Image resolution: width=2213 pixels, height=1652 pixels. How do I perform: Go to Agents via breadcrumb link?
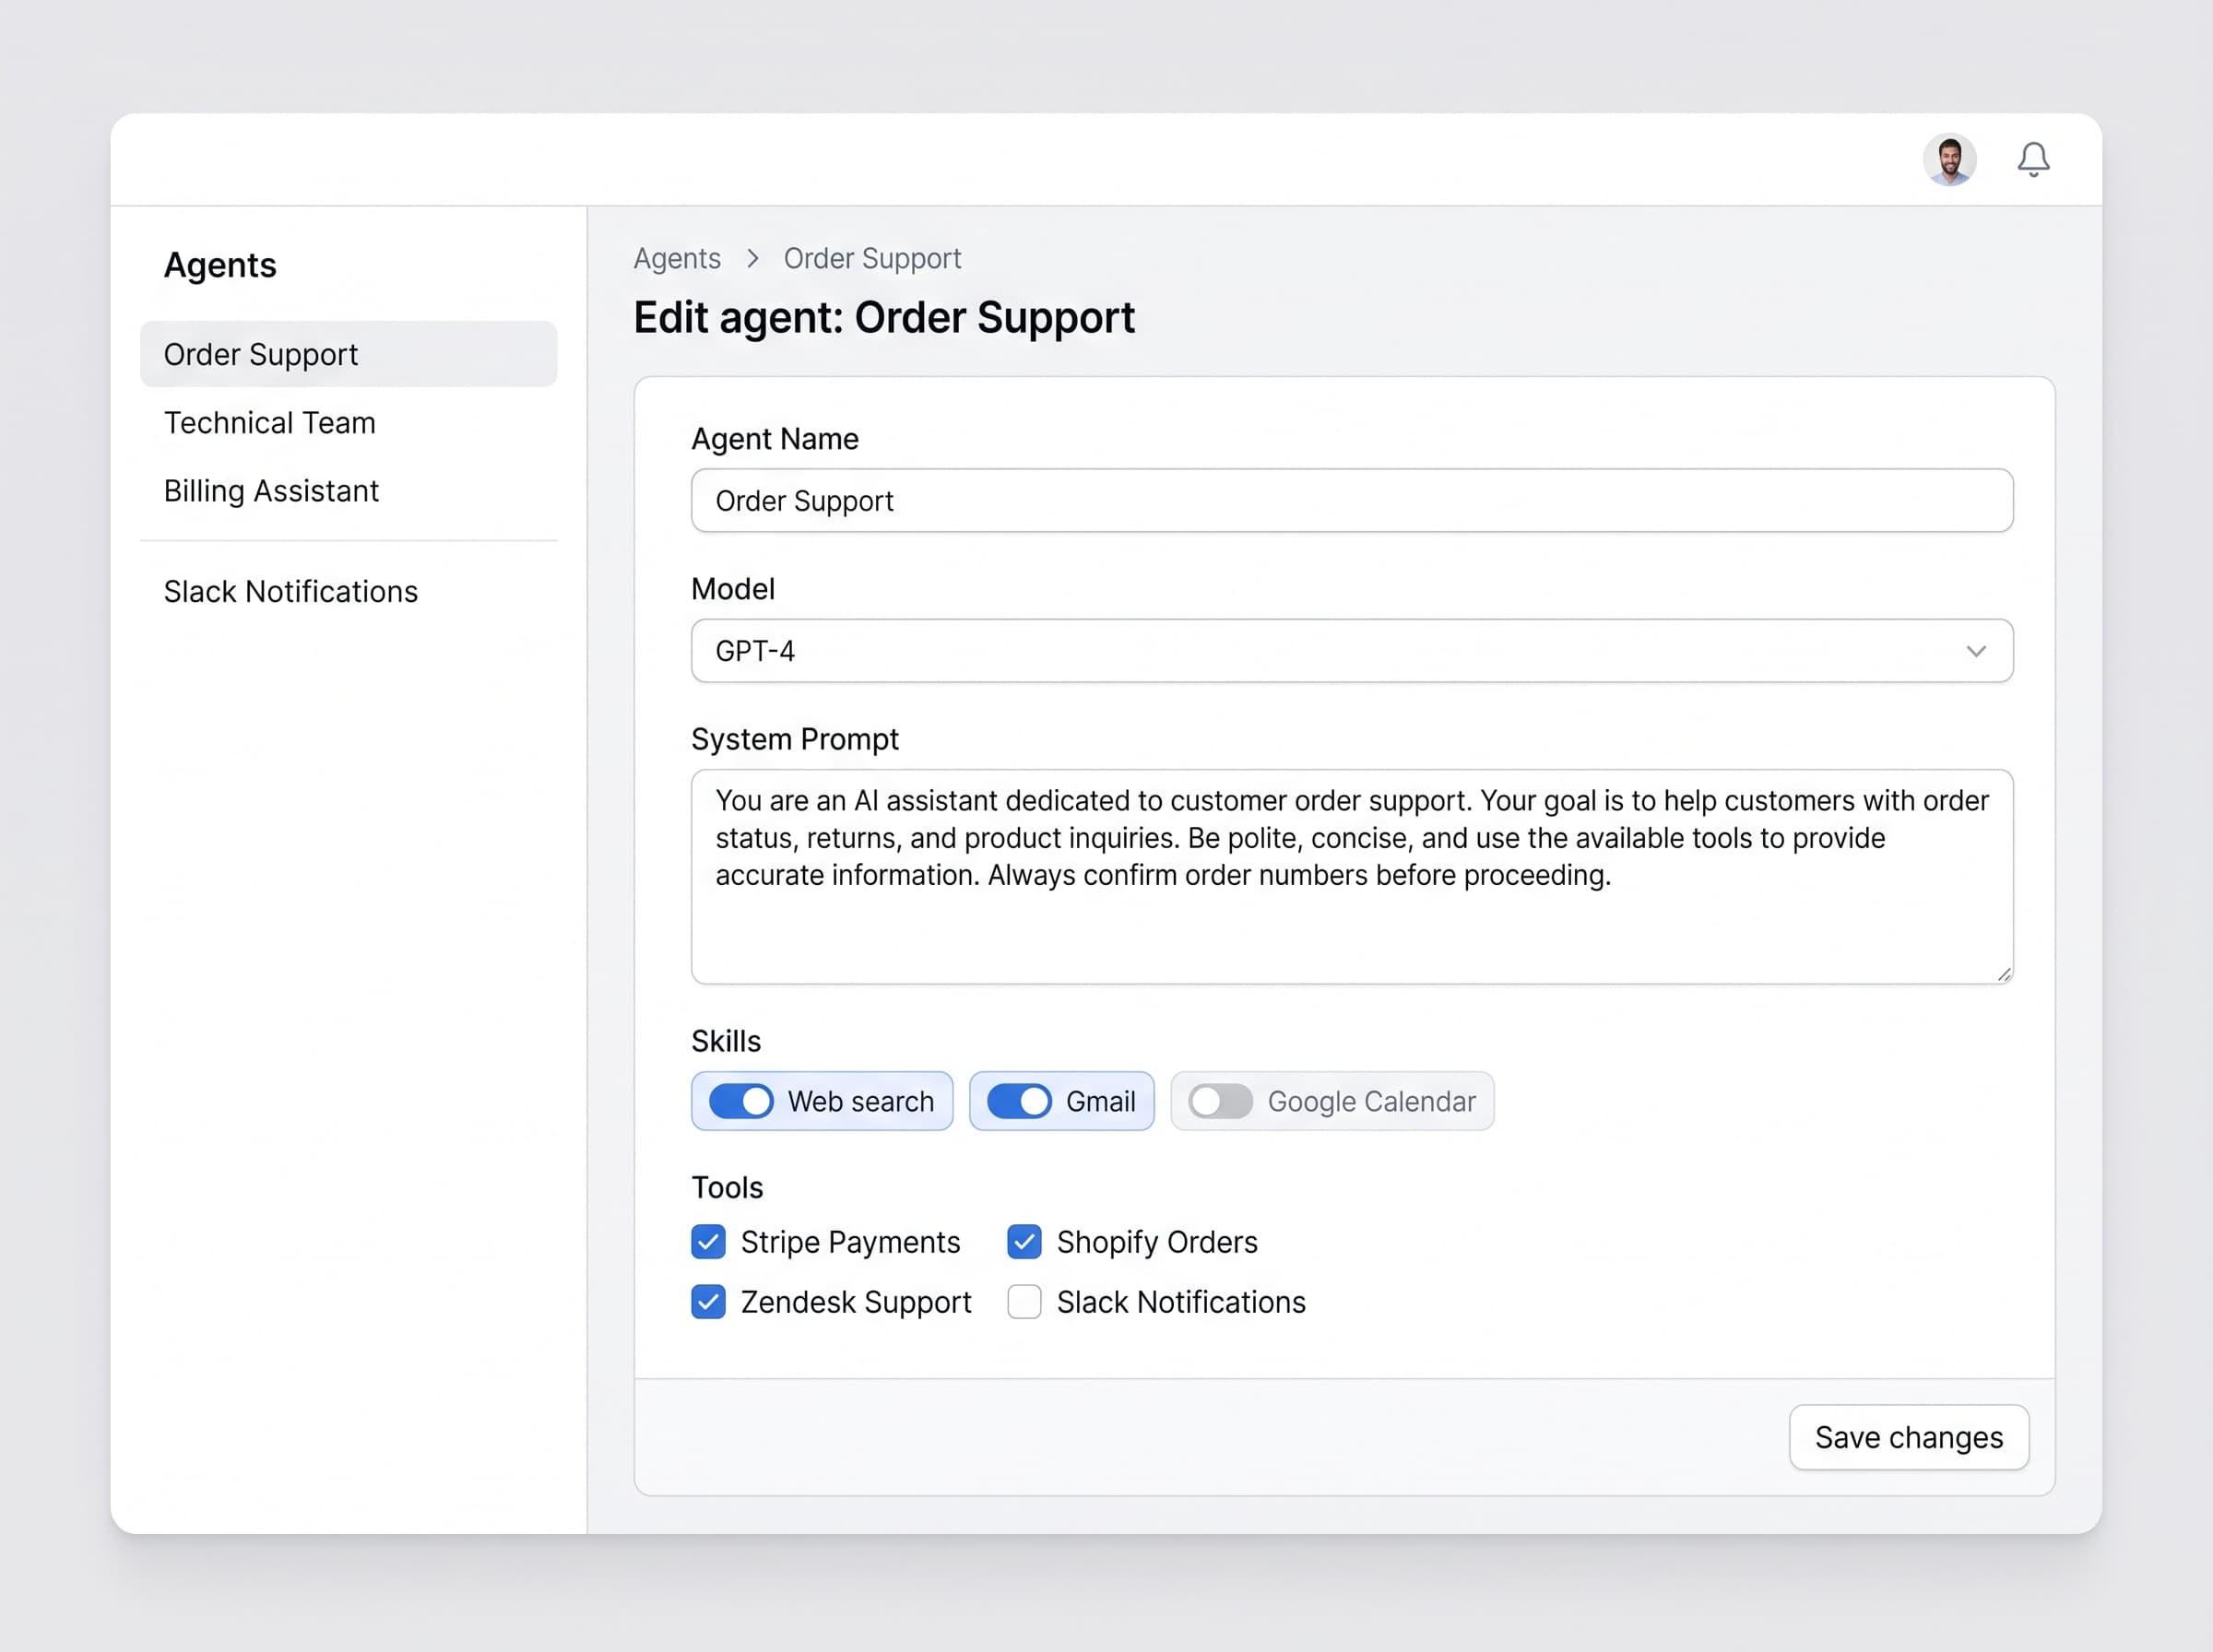pyautogui.click(x=677, y=258)
